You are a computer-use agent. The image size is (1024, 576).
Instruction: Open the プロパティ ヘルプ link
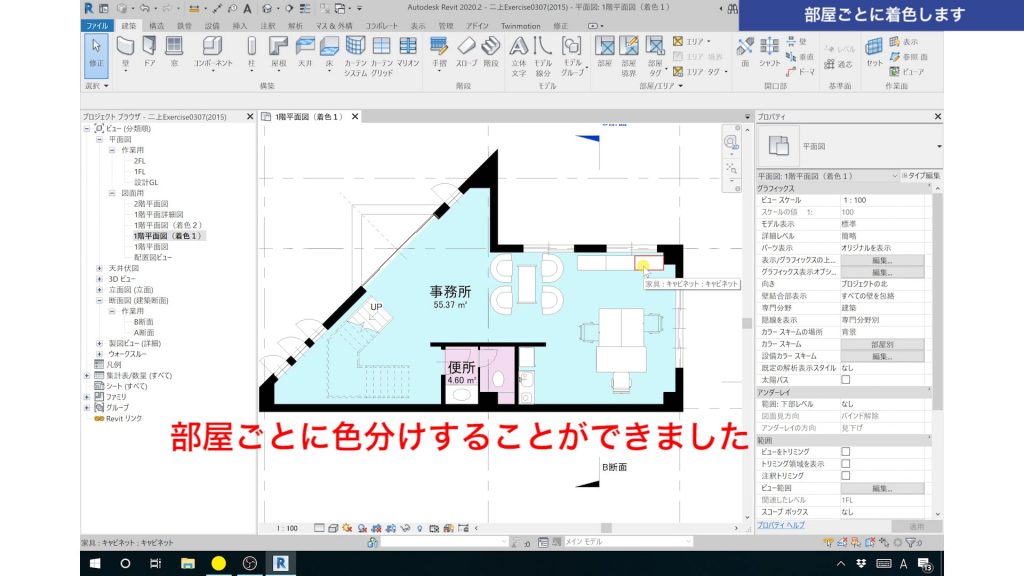point(778,526)
